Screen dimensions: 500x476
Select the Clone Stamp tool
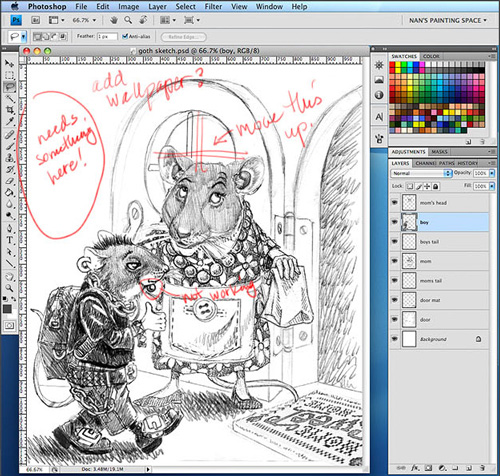(x=10, y=158)
